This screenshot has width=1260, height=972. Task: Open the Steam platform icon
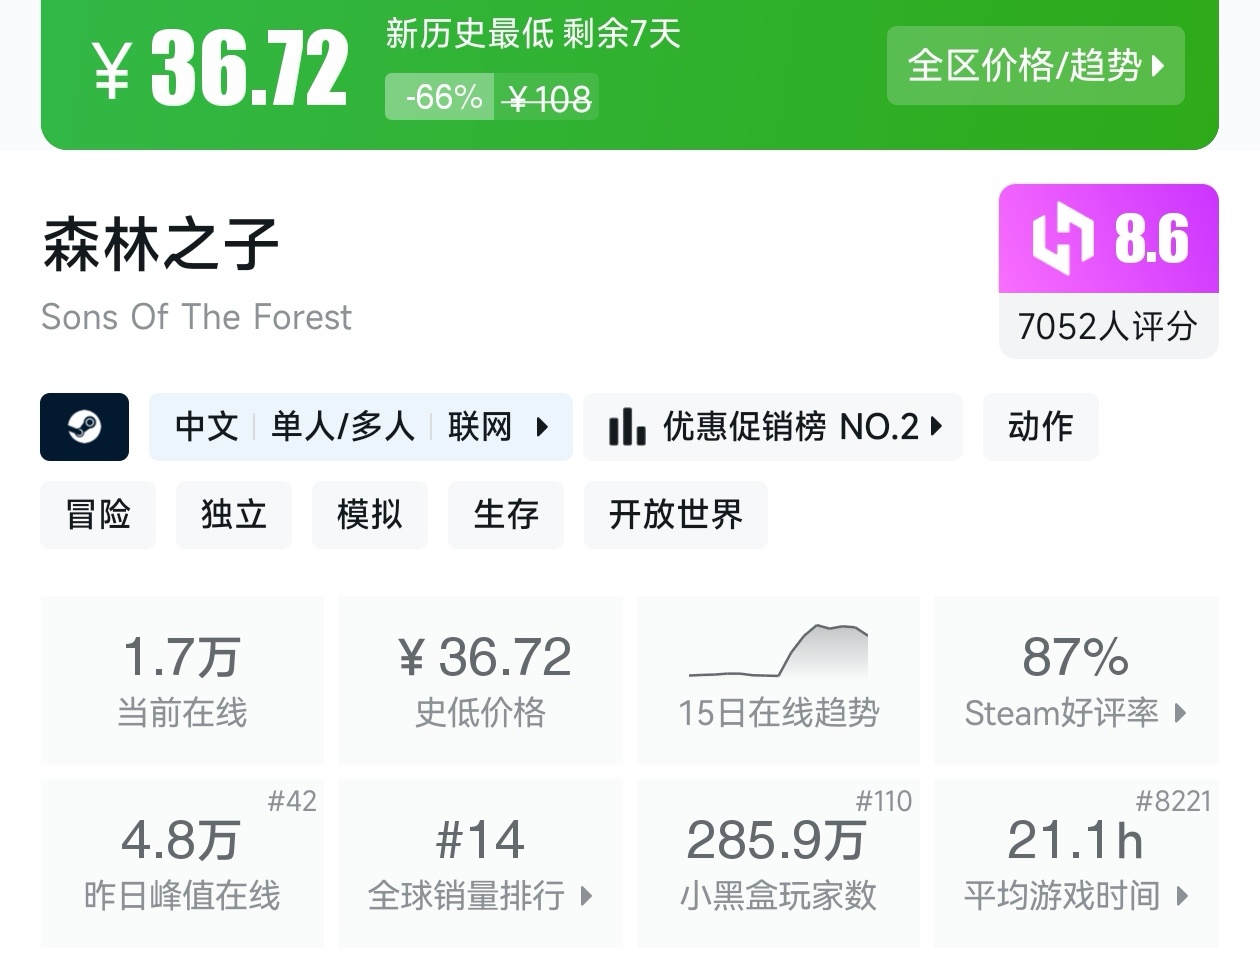[x=84, y=427]
